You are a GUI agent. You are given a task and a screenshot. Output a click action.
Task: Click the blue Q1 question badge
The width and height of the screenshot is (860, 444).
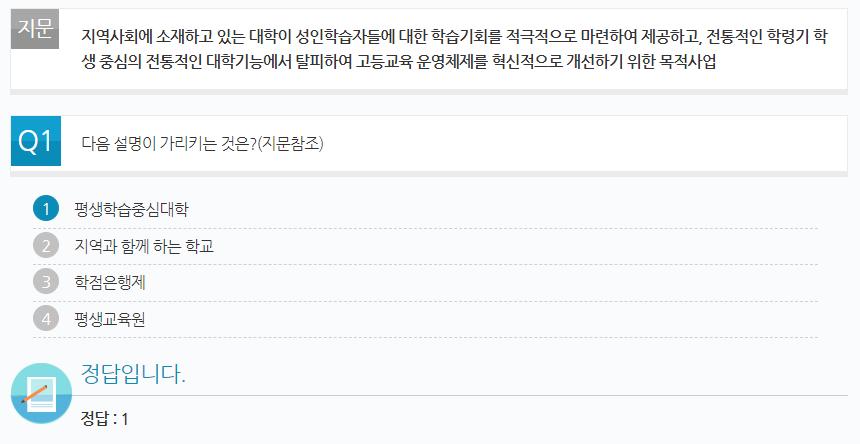[36, 141]
